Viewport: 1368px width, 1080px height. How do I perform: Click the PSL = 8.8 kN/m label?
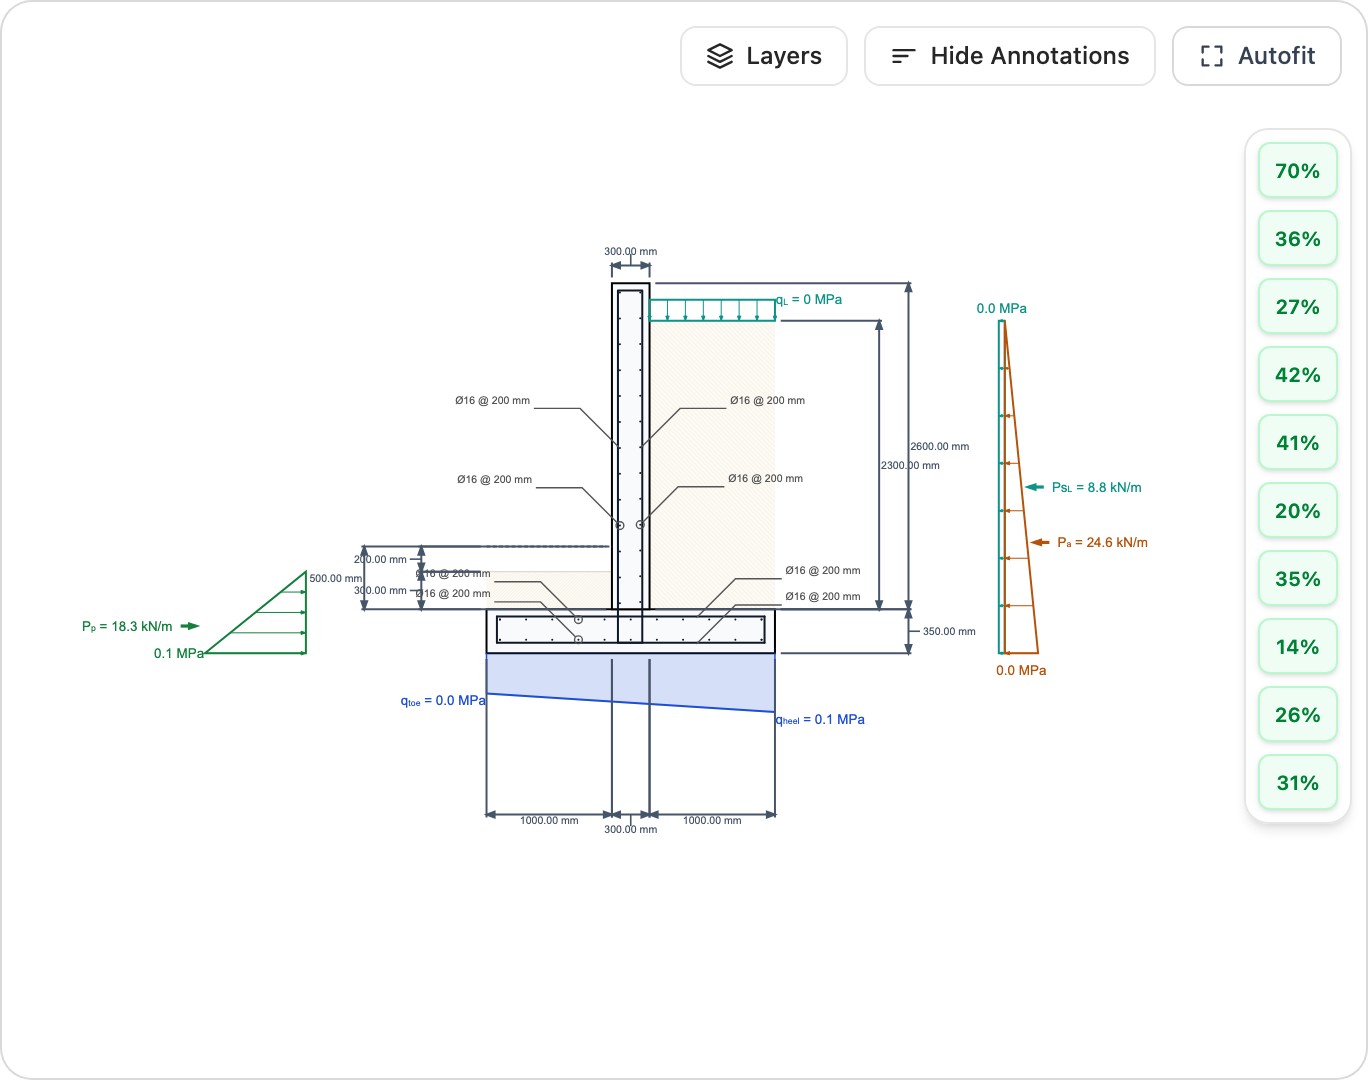1096,488
